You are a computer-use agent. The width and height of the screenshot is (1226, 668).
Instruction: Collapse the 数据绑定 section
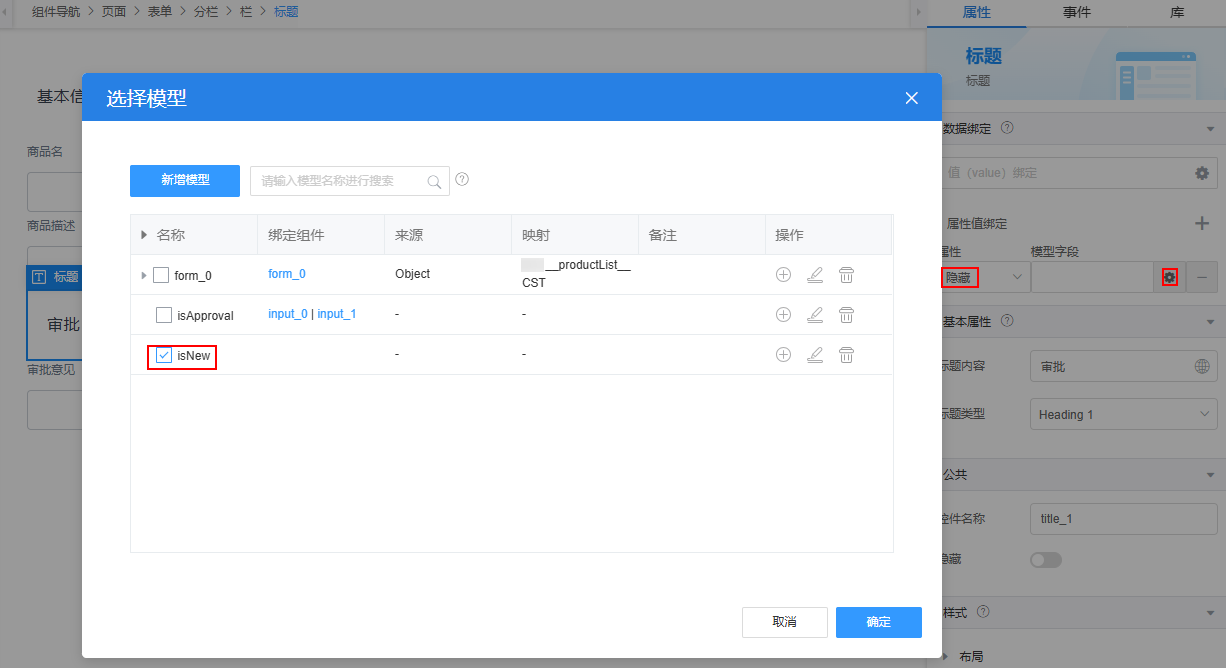(x=1210, y=129)
